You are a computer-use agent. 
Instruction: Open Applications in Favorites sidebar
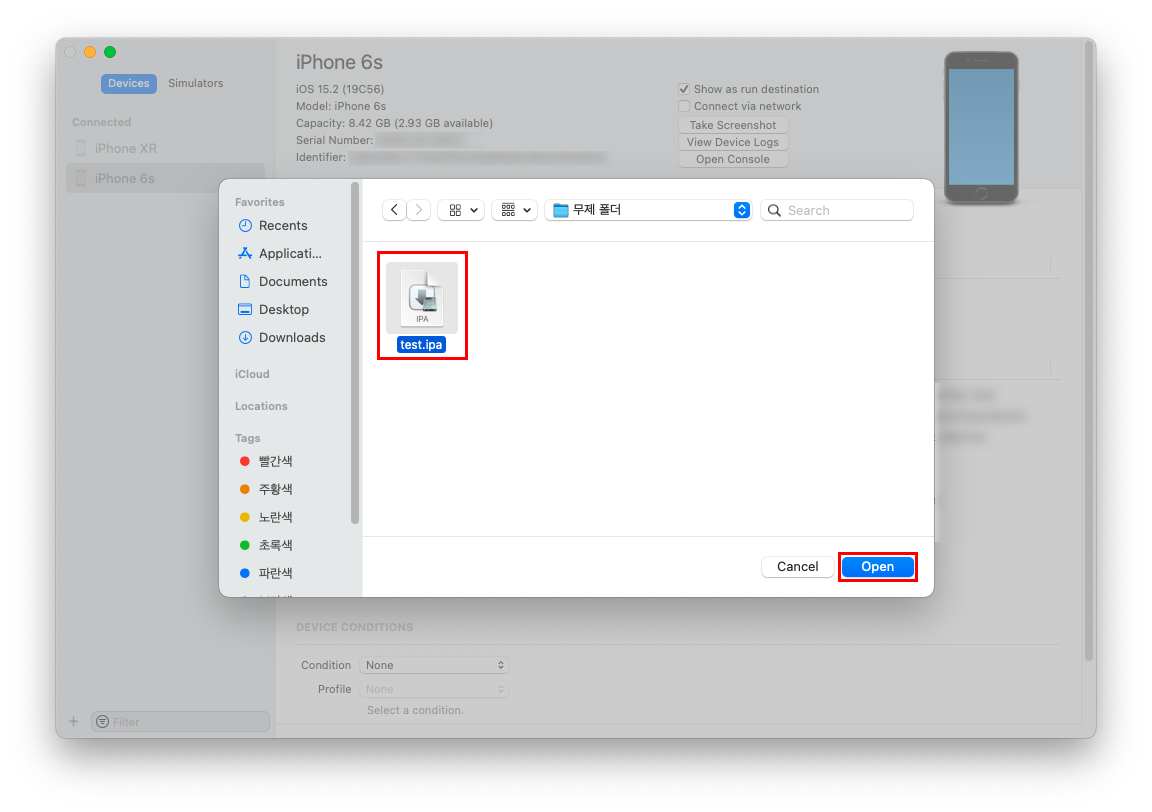tap(282, 254)
